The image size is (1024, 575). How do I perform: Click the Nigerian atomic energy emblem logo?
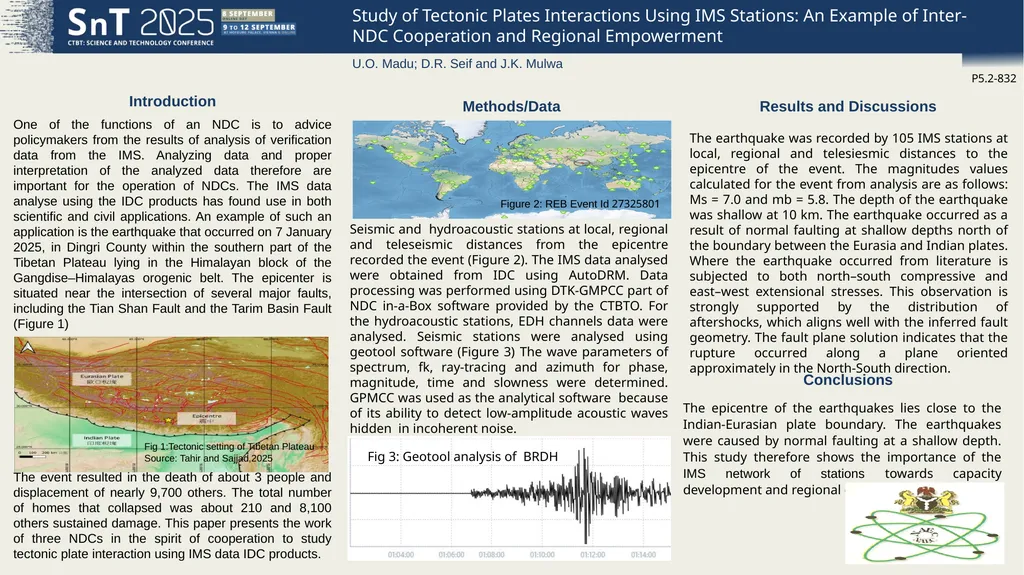(x=924, y=523)
